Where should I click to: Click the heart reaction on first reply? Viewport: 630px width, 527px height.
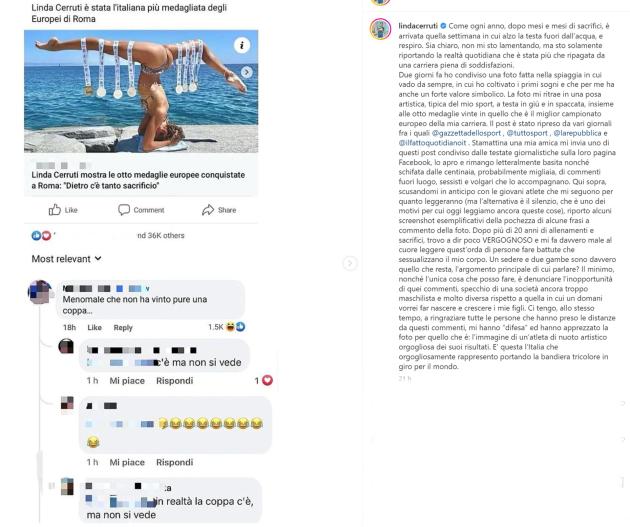pyautogui.click(x=267, y=380)
